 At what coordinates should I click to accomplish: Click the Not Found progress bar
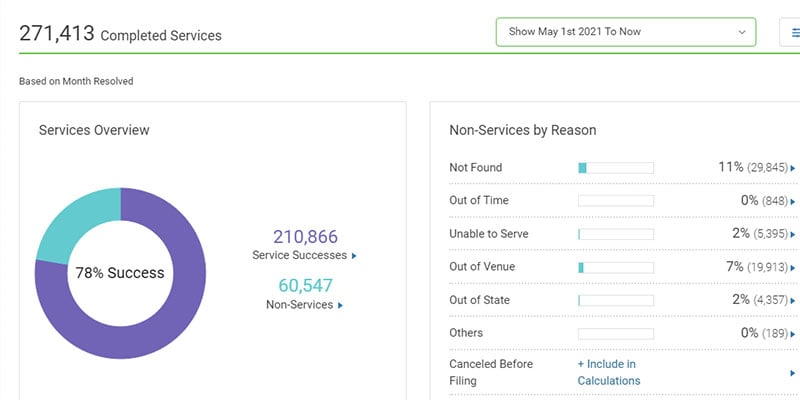coord(616,168)
